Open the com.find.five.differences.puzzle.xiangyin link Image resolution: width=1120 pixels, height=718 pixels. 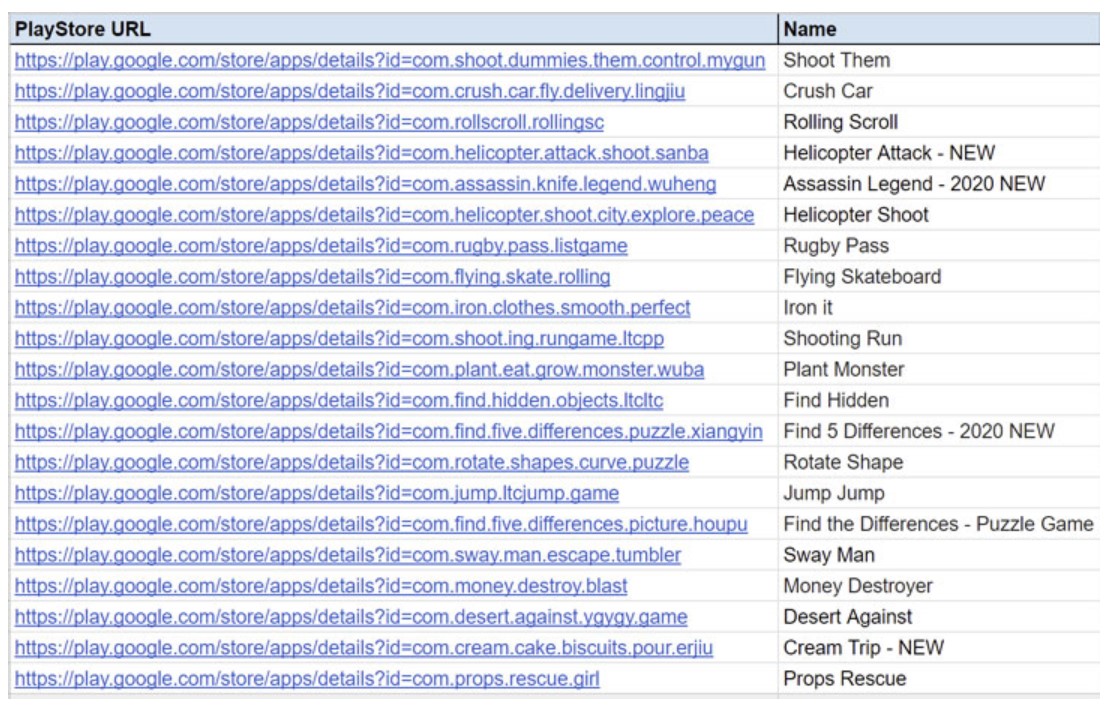[389, 432]
